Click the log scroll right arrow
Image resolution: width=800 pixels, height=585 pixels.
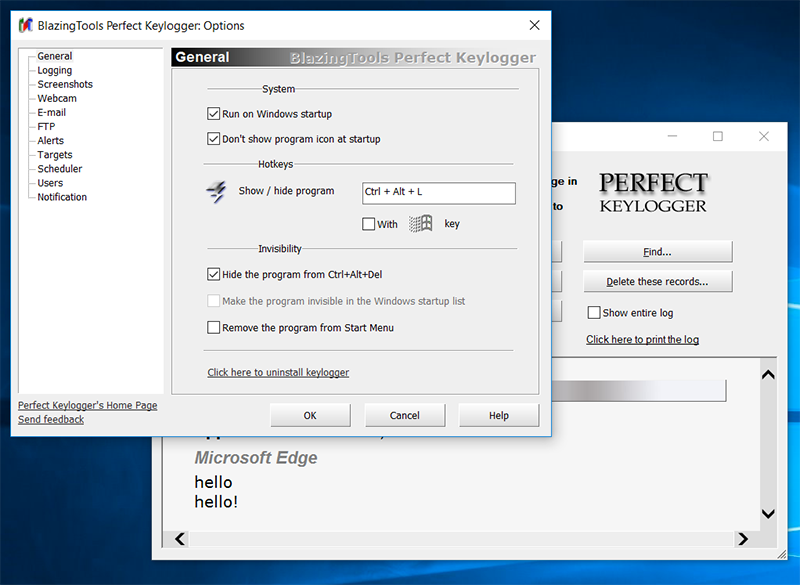pyautogui.click(x=743, y=539)
